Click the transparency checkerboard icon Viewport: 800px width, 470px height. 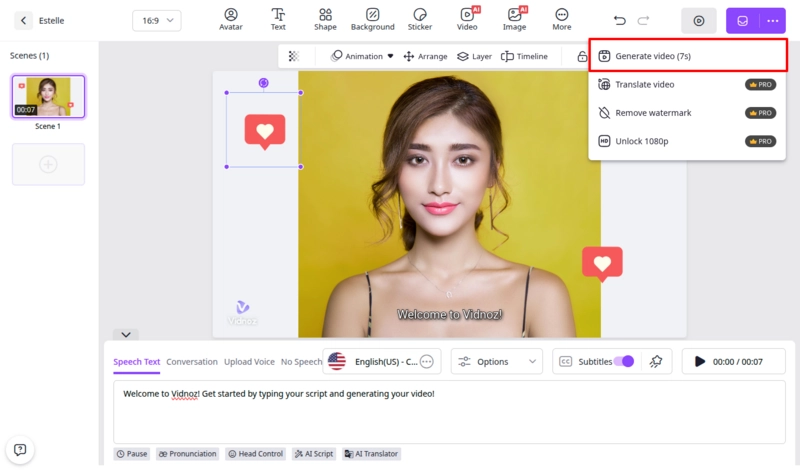(293, 56)
